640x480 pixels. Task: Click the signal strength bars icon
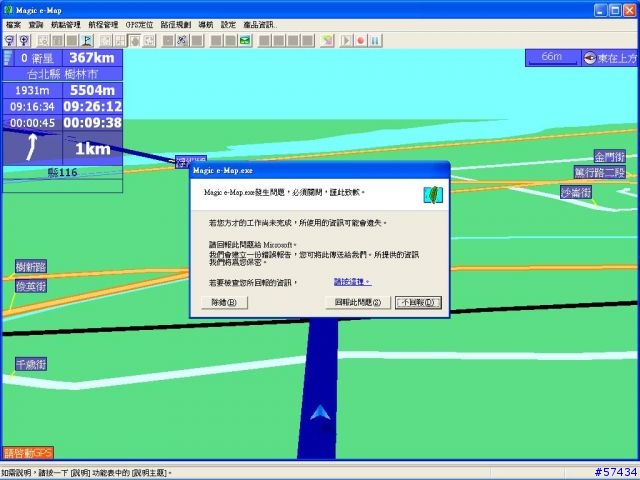8,58
